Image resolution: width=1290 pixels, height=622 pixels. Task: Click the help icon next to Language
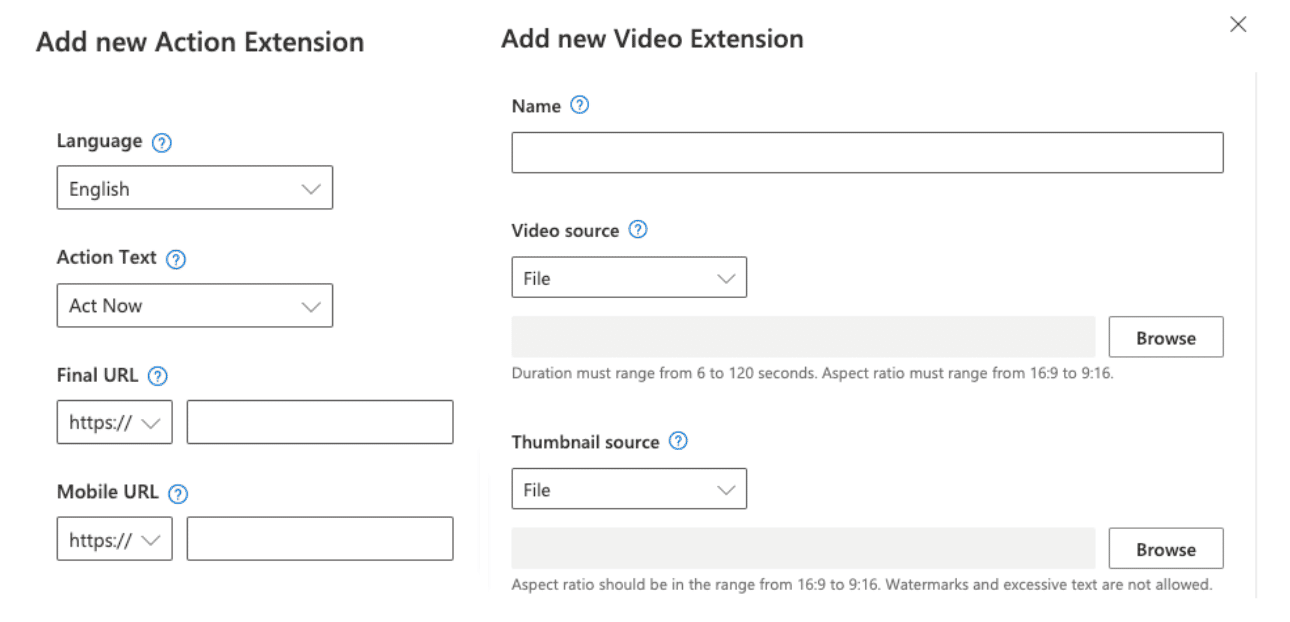click(162, 143)
